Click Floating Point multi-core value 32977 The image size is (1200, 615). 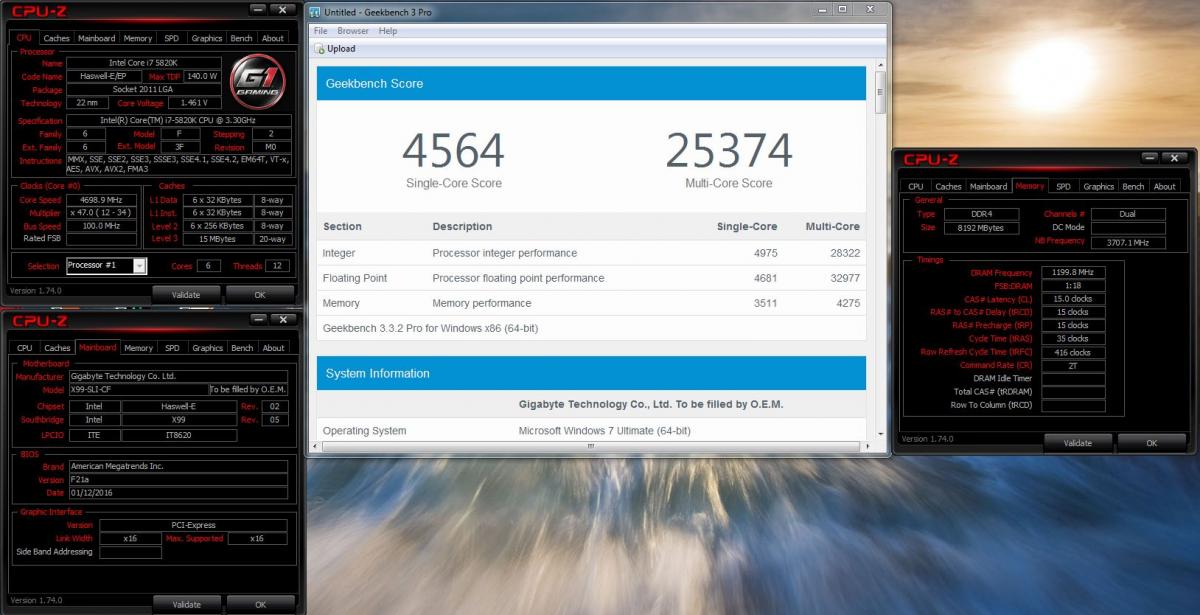844,278
